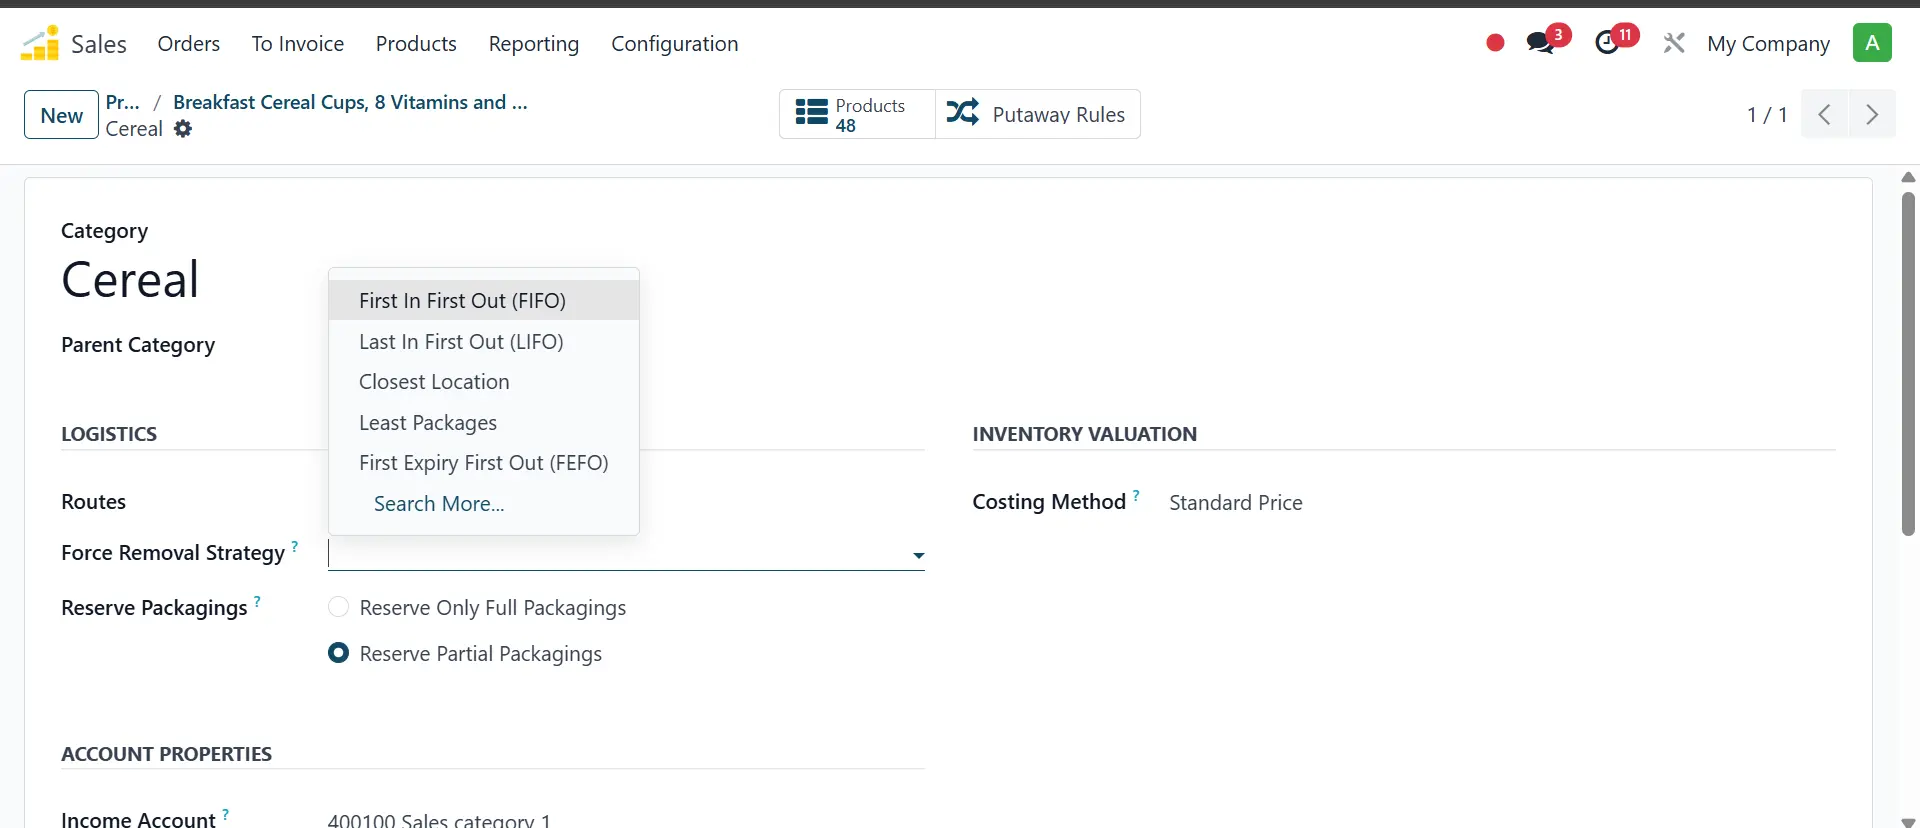
Task: Click the red recording dot icon
Action: click(1495, 43)
